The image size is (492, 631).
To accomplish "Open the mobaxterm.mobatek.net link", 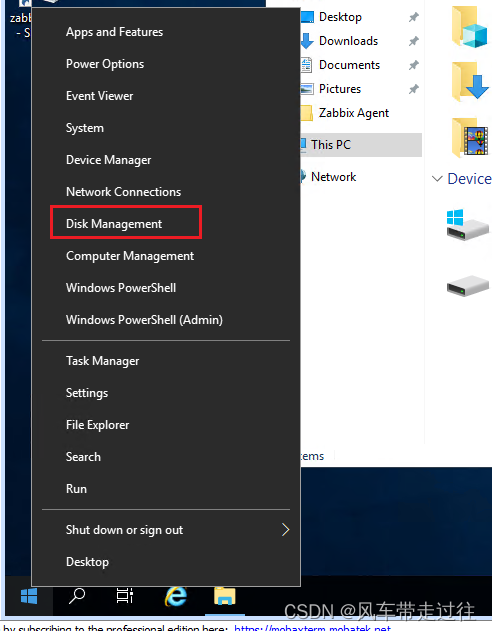I will point(313,627).
